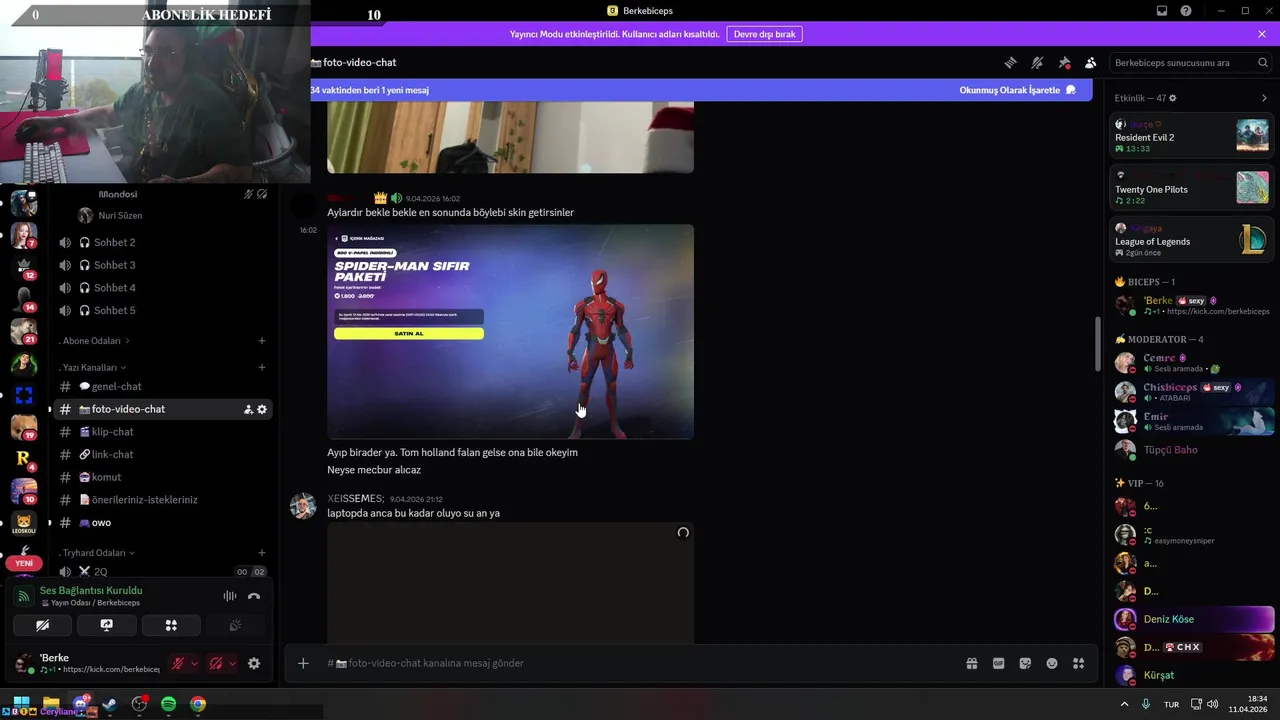Open apps launcher icon in message bar
This screenshot has height=720, width=1280.
tap(1078, 663)
